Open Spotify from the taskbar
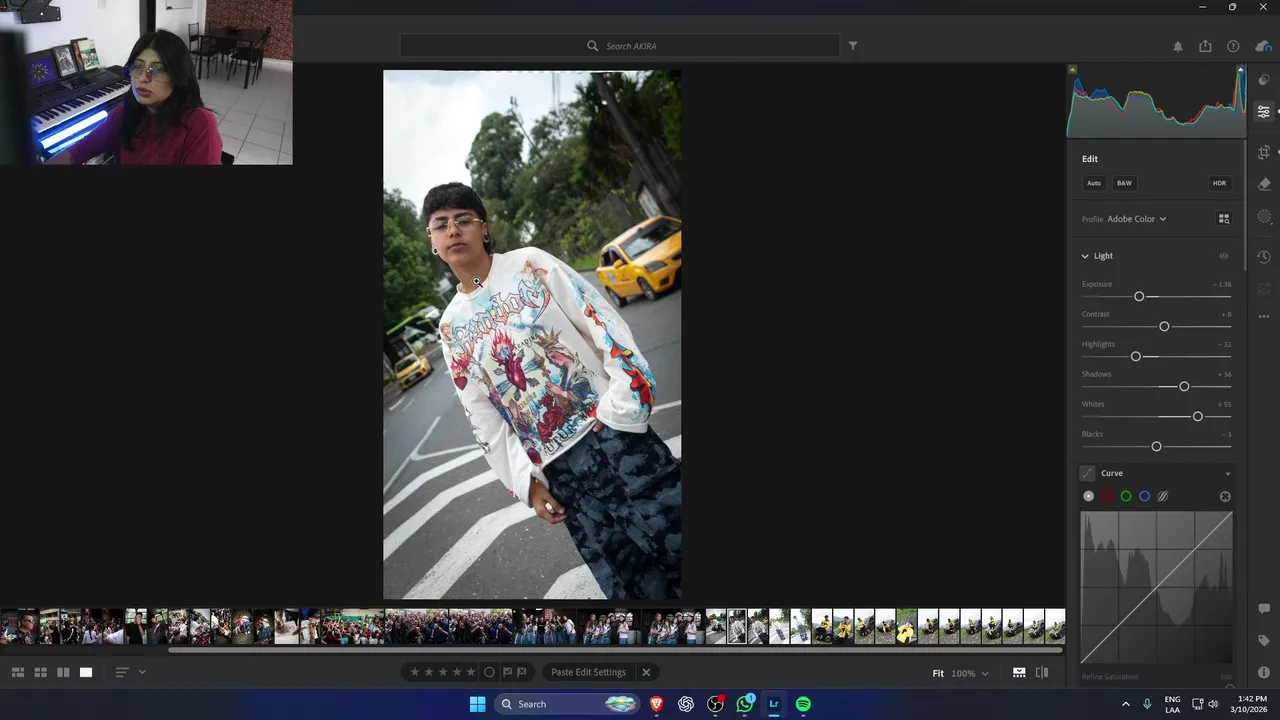The height and width of the screenshot is (720, 1280). click(x=803, y=704)
